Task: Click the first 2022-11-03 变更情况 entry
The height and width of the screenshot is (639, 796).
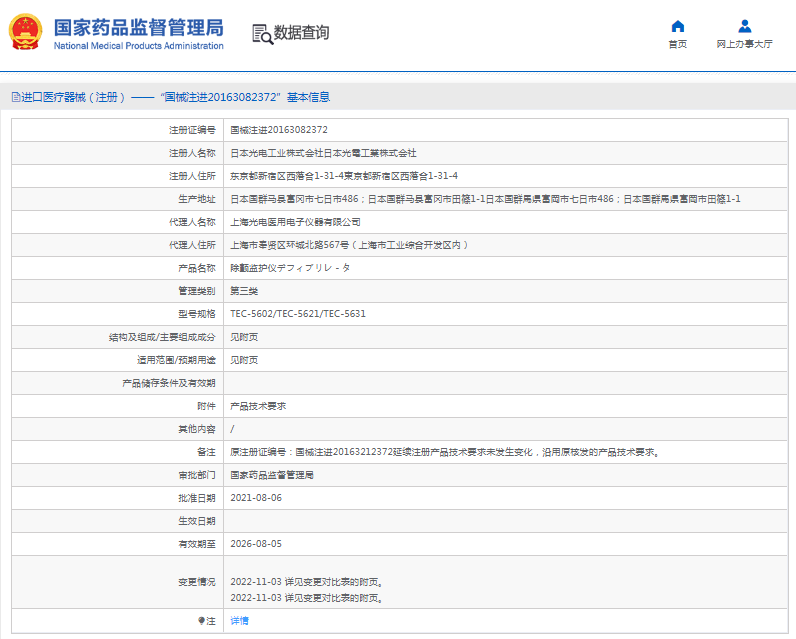Action: pos(306,581)
